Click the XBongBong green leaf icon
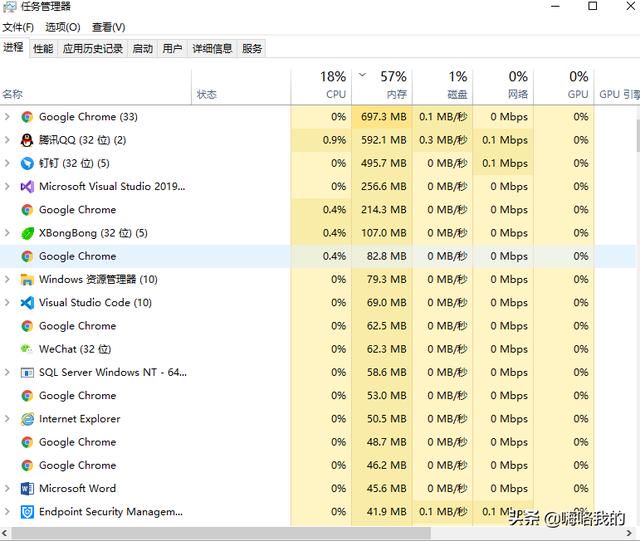The width and height of the screenshot is (640, 541). [x=27, y=234]
